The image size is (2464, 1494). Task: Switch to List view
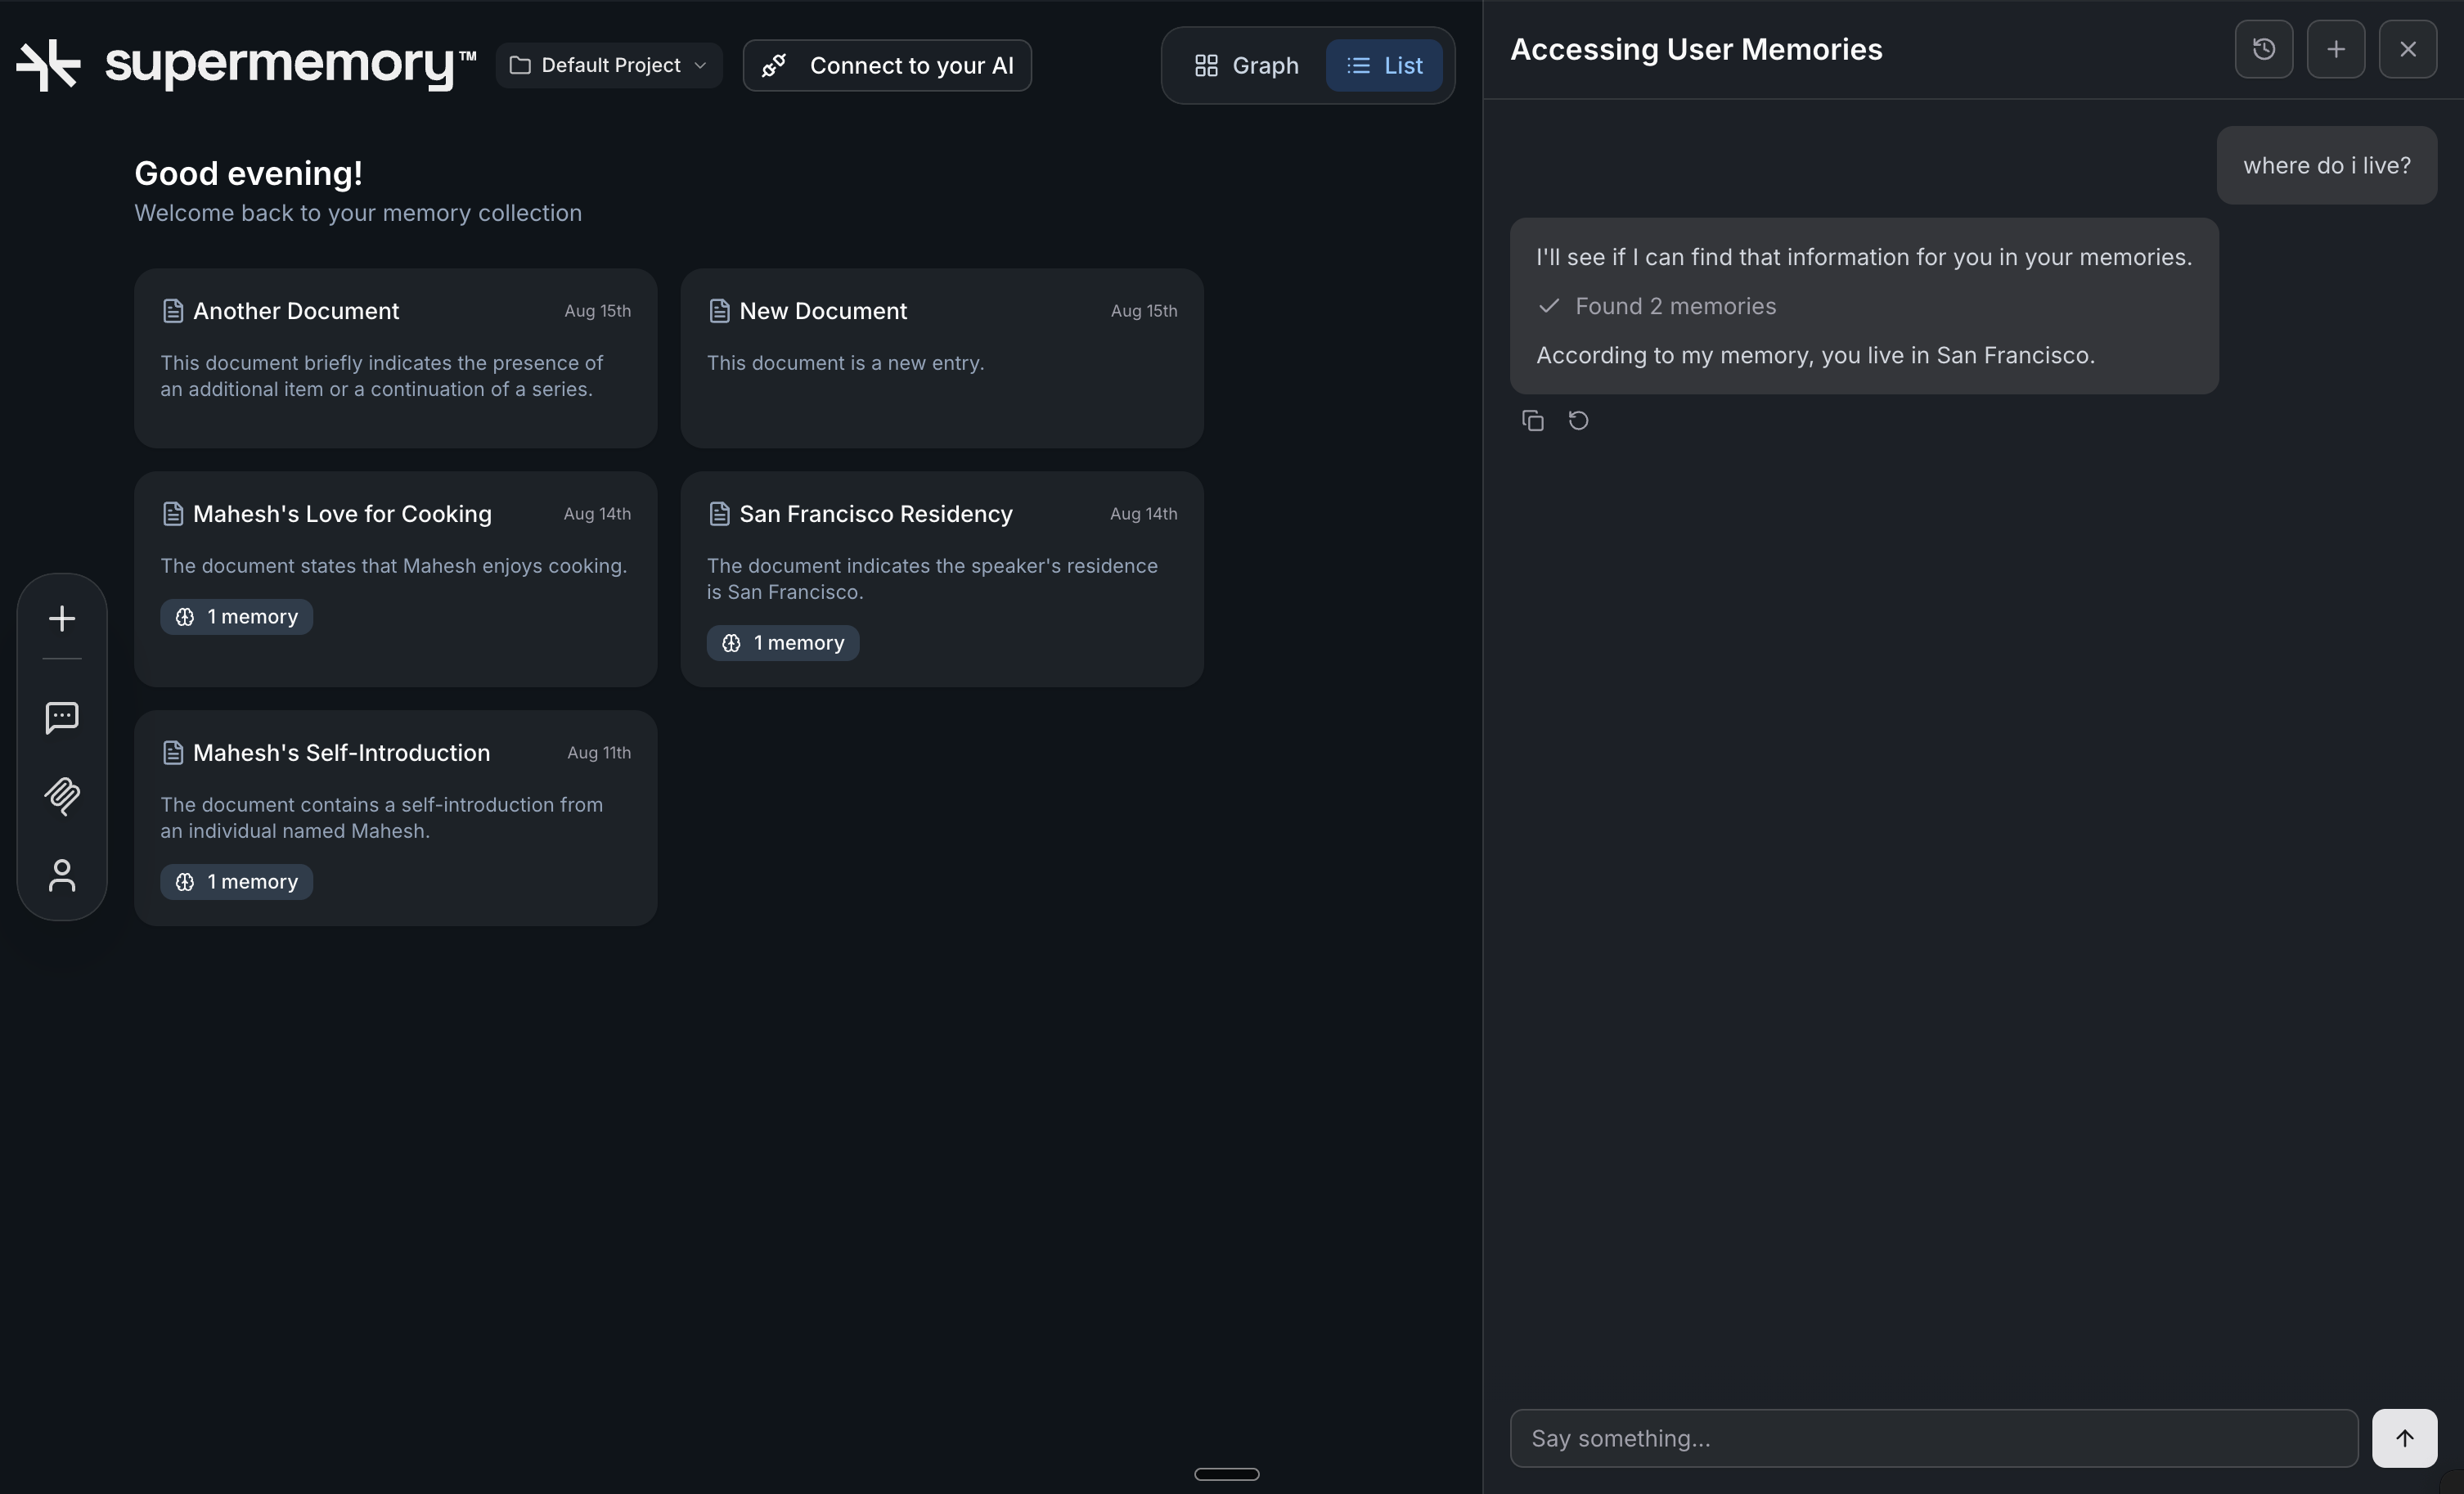pyautogui.click(x=1384, y=66)
